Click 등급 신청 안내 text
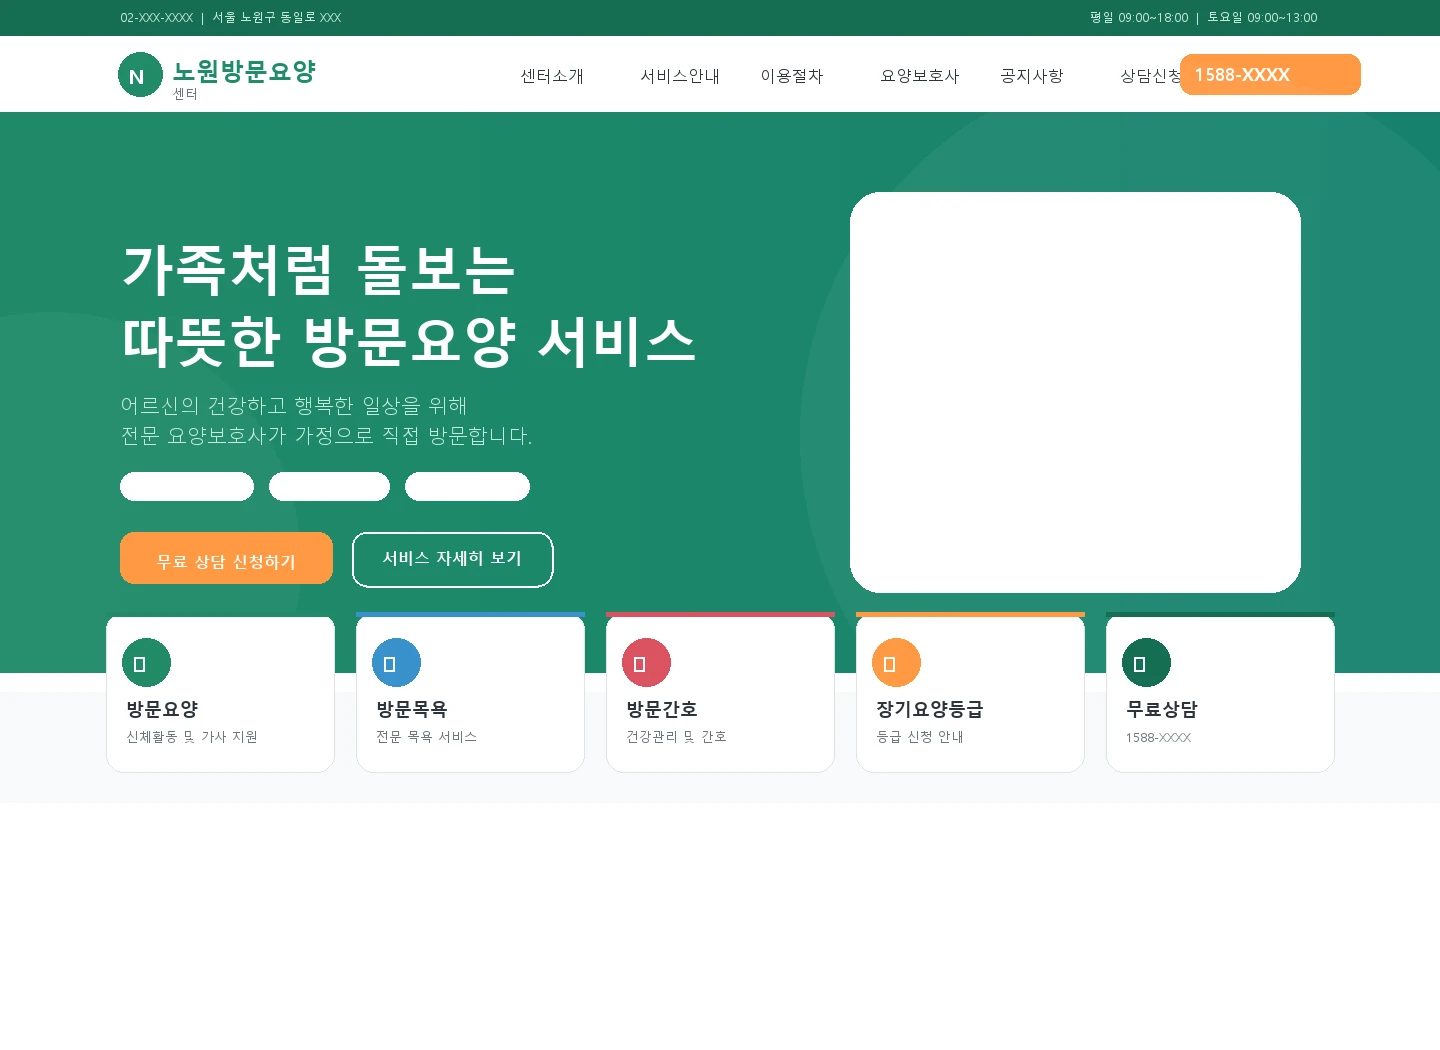This screenshot has width=1440, height=1050. coord(920,737)
